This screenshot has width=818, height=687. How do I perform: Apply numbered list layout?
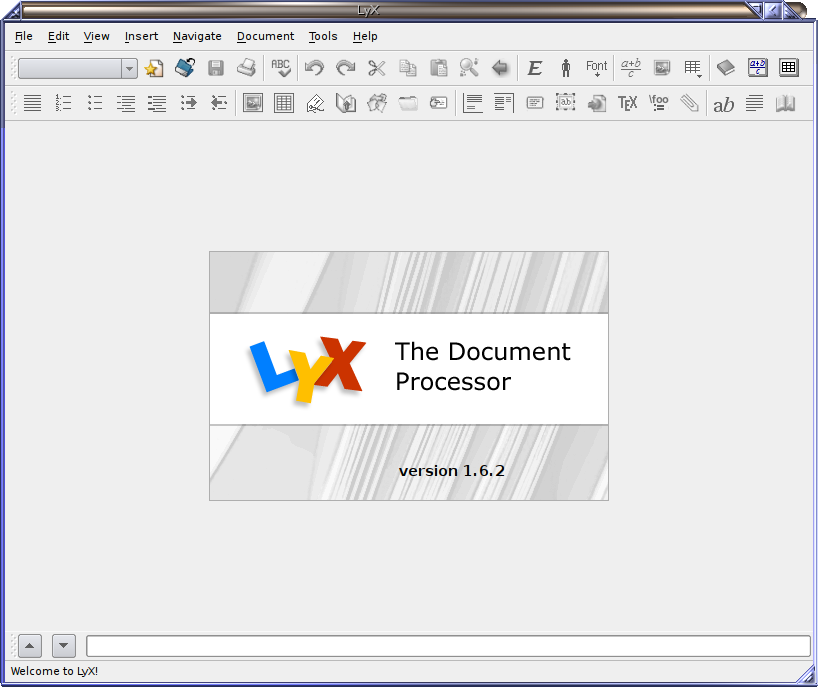[63, 103]
